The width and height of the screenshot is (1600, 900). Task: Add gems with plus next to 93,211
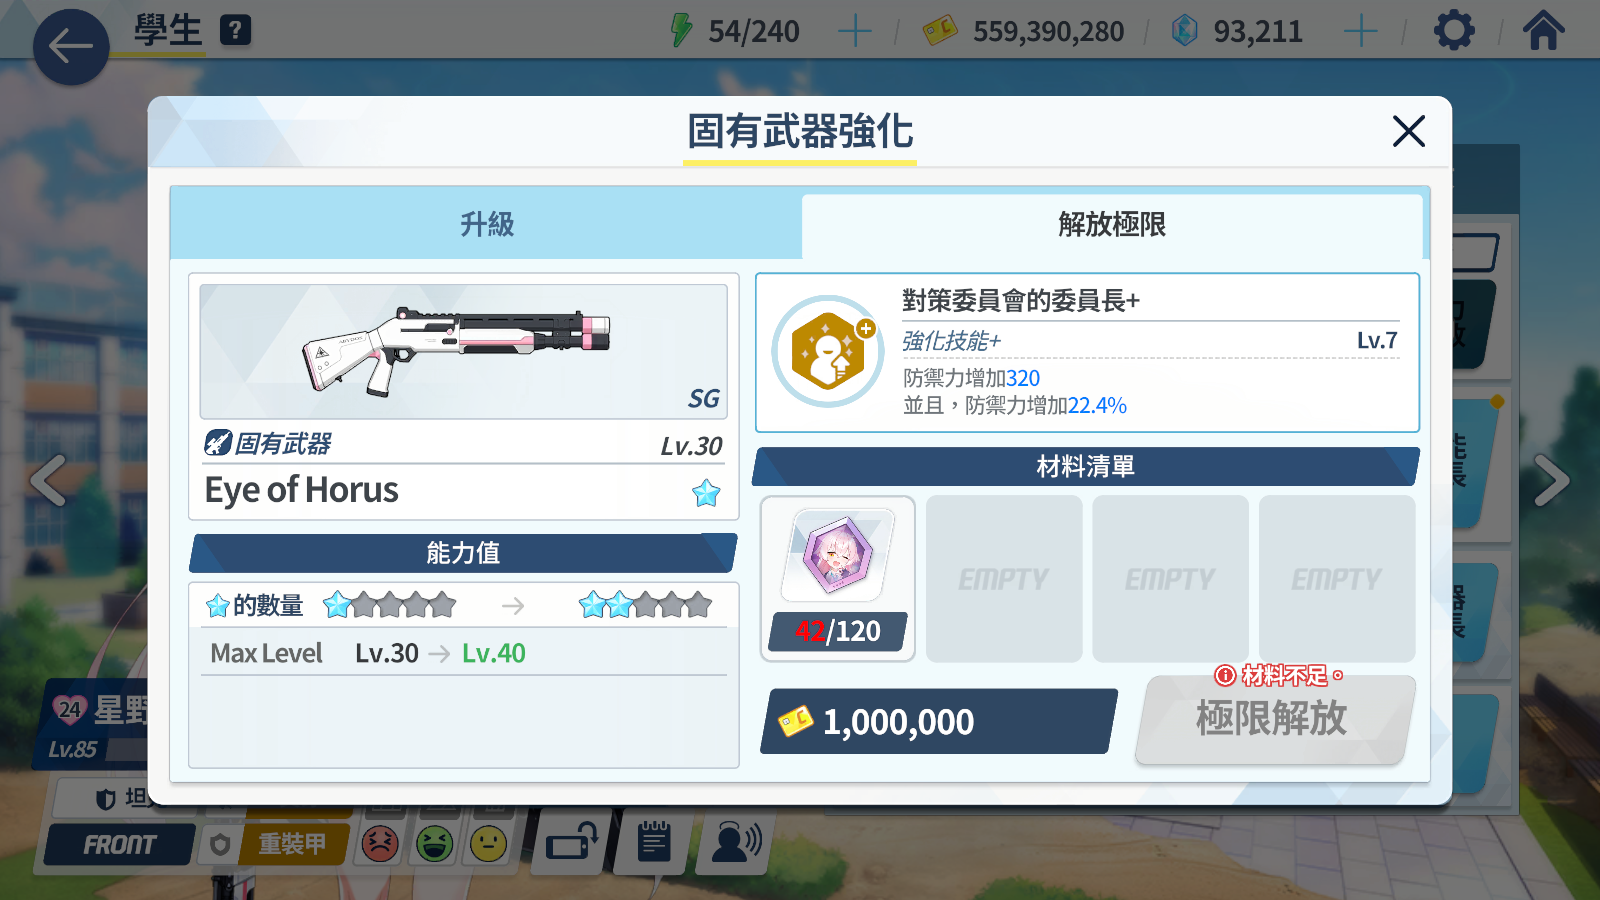[1360, 31]
